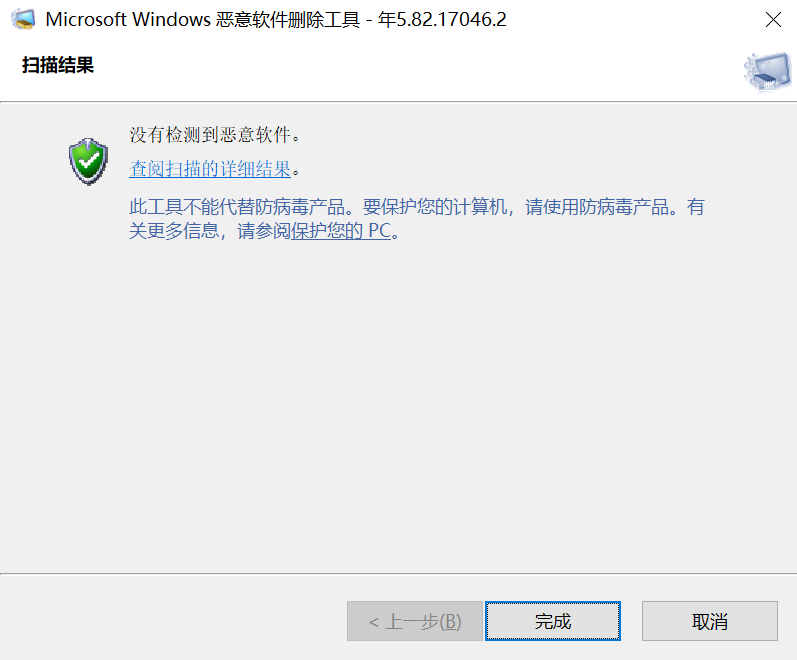Click the 取消 button
This screenshot has width=797, height=660.
point(710,621)
